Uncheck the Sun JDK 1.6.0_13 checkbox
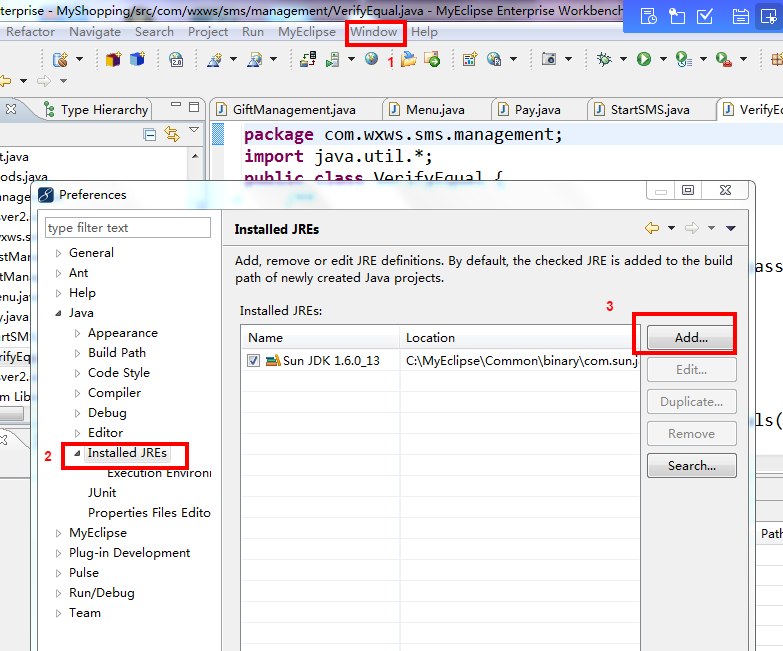The width and height of the screenshot is (783, 651). click(x=254, y=361)
